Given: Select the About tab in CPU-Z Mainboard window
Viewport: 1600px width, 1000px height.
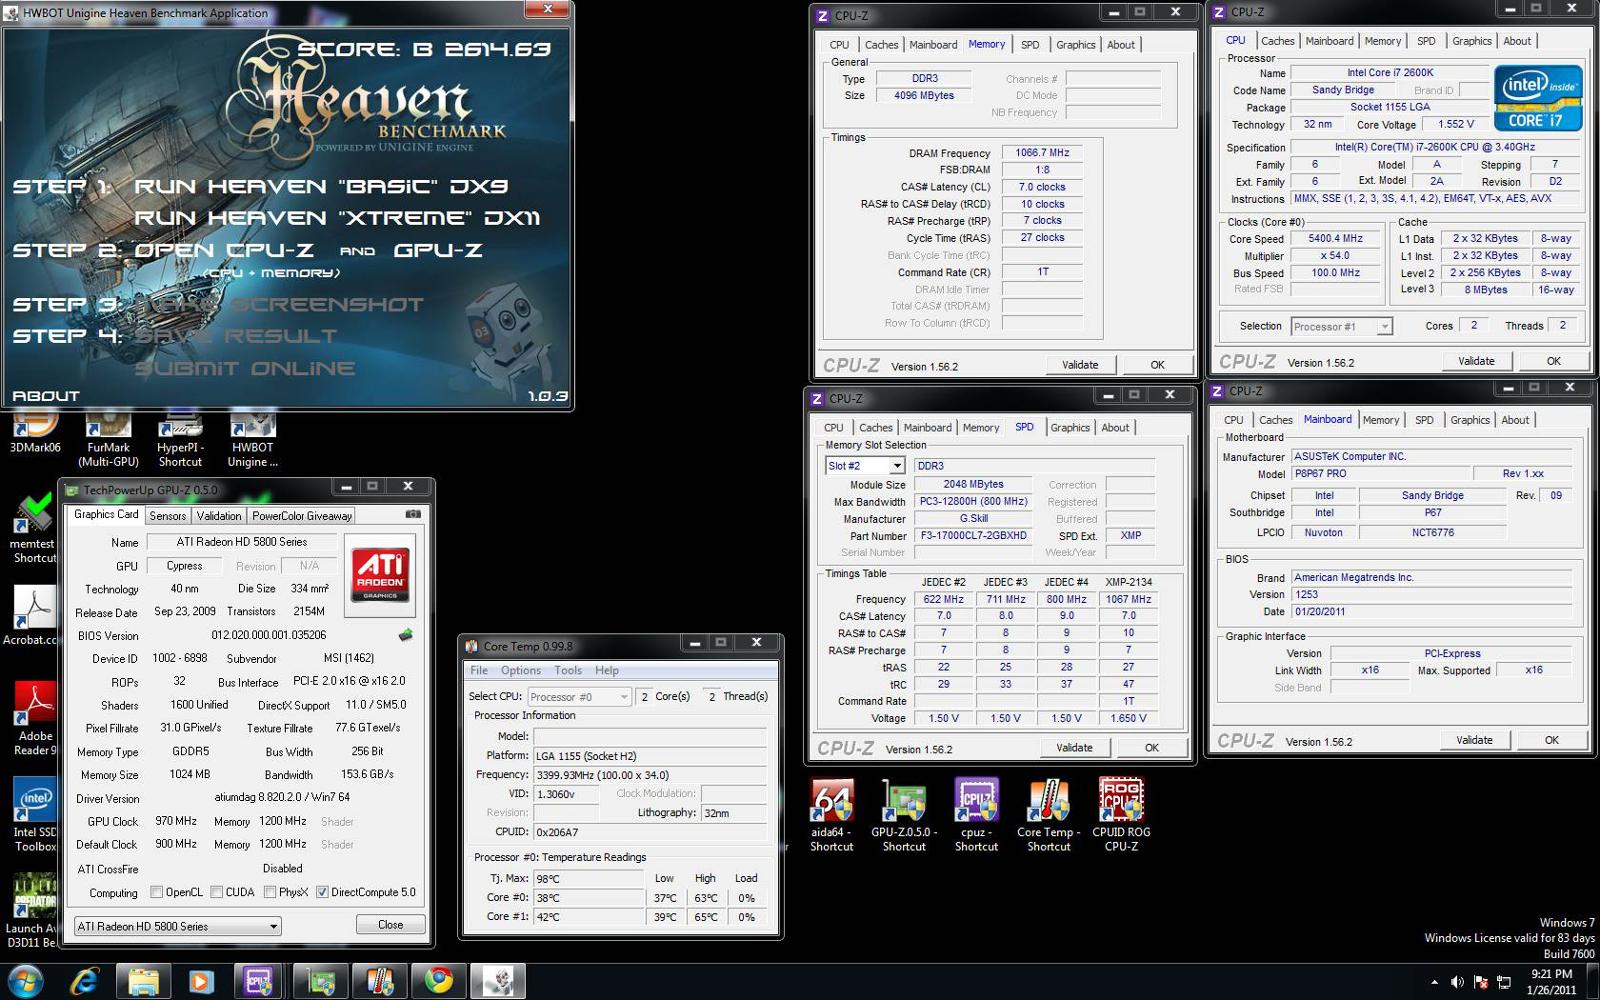Looking at the screenshot, I should point(1515,420).
